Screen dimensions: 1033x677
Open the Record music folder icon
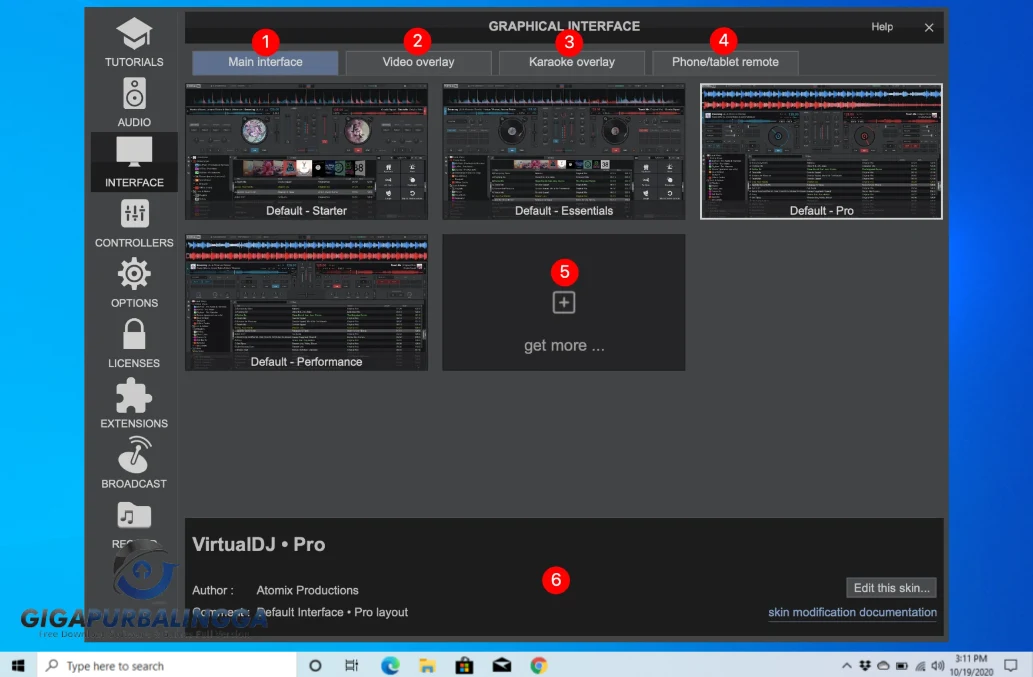(134, 516)
